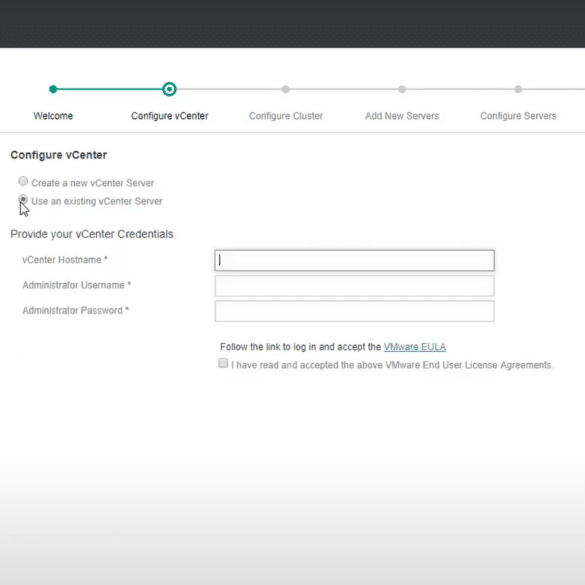Screen dimensions: 585x585
Task: Click the Administrator Username label
Action: [76, 285]
